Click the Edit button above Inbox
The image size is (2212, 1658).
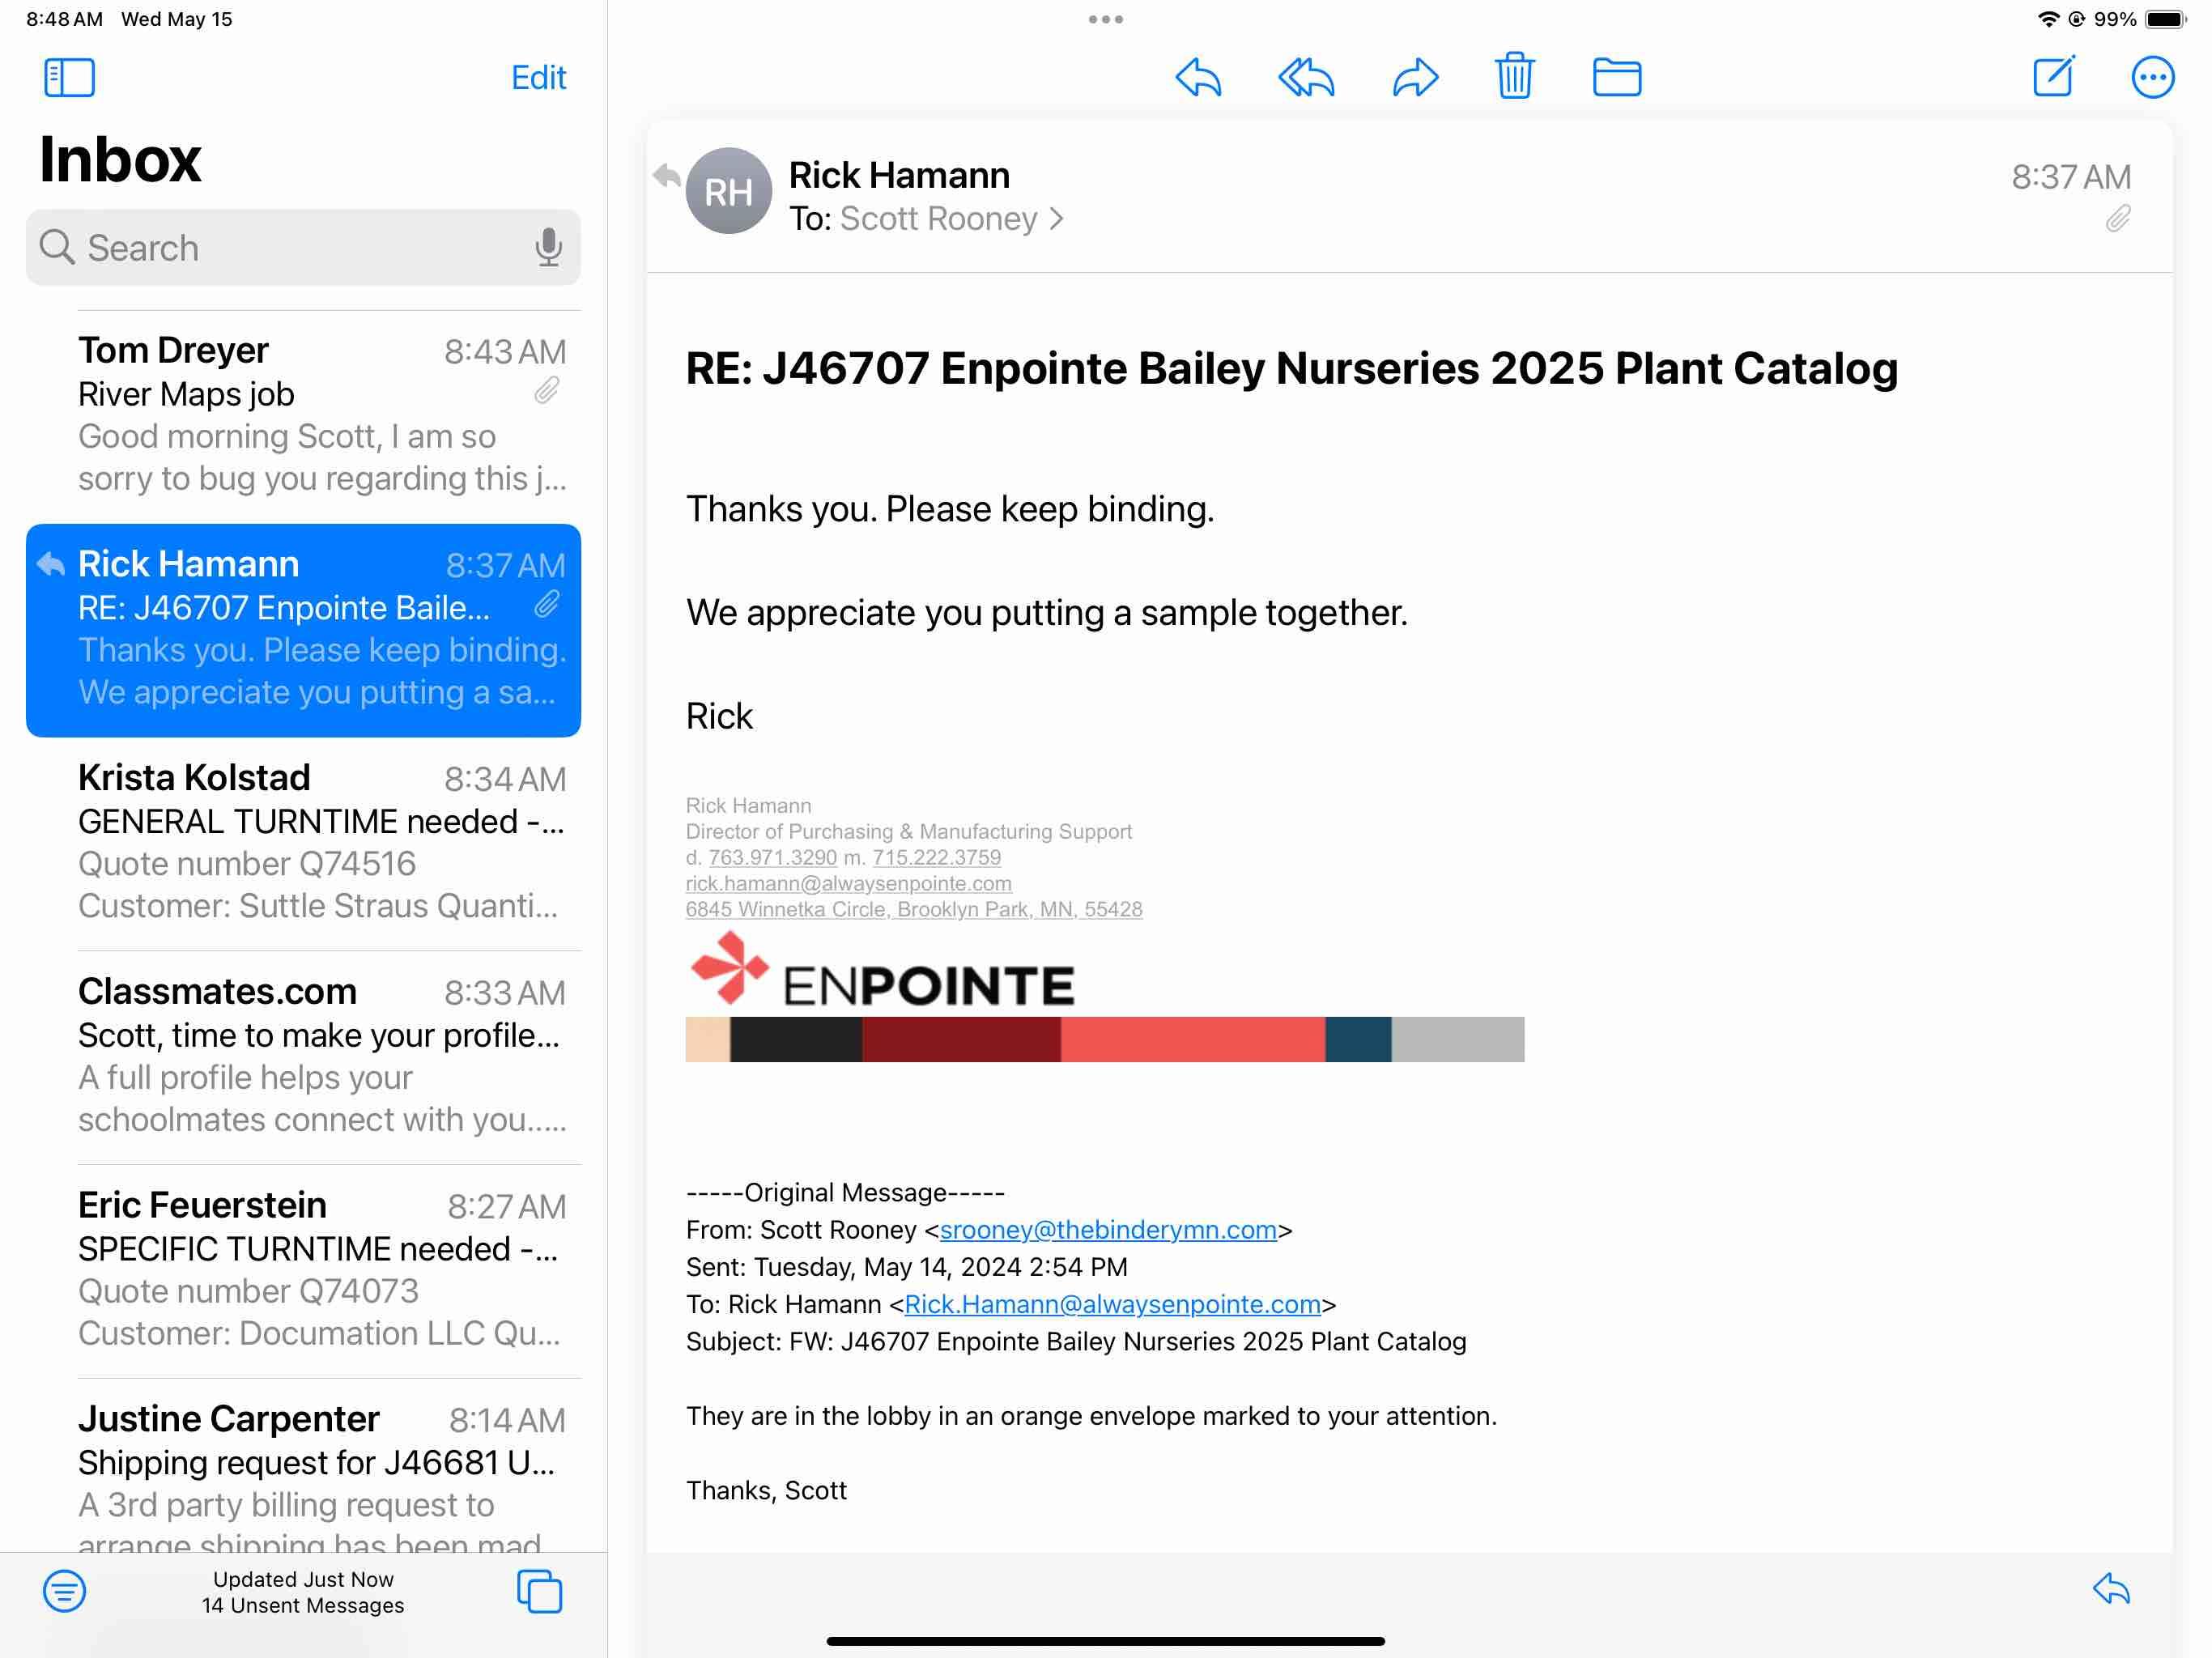tap(538, 77)
